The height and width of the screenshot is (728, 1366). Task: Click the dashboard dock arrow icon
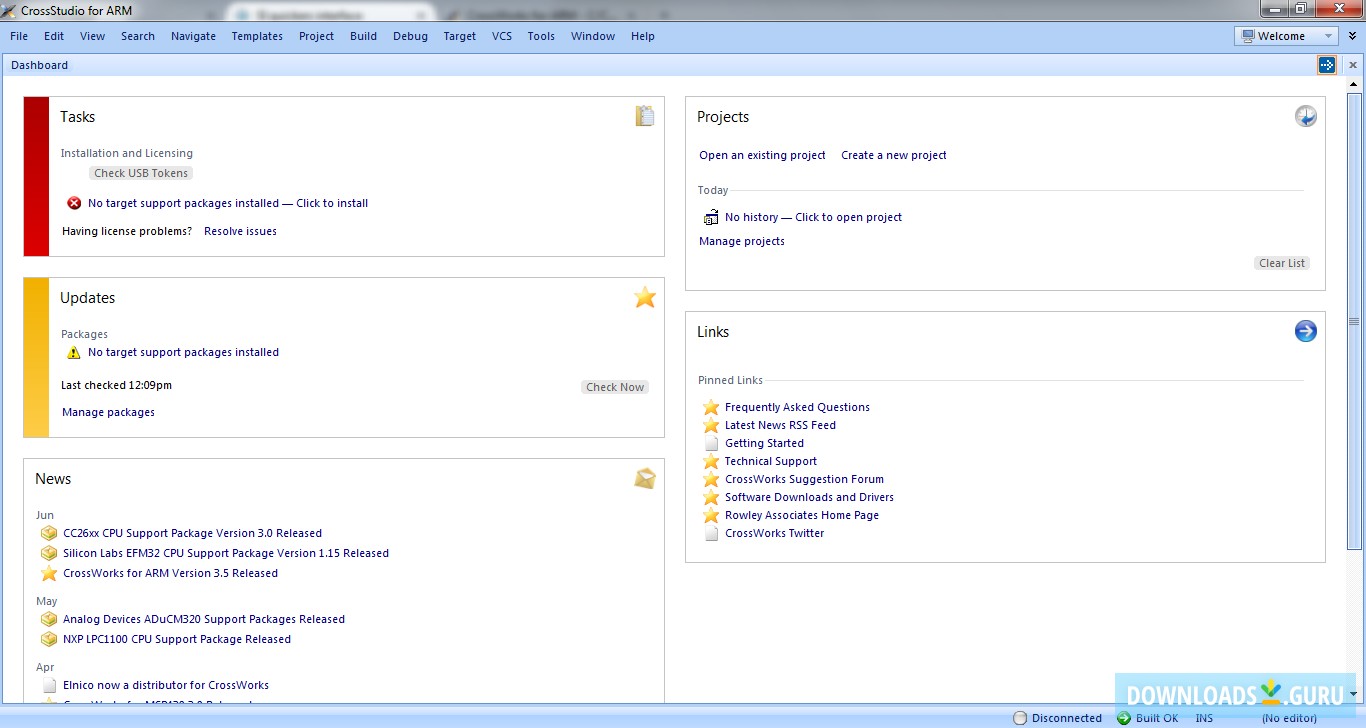point(1327,65)
